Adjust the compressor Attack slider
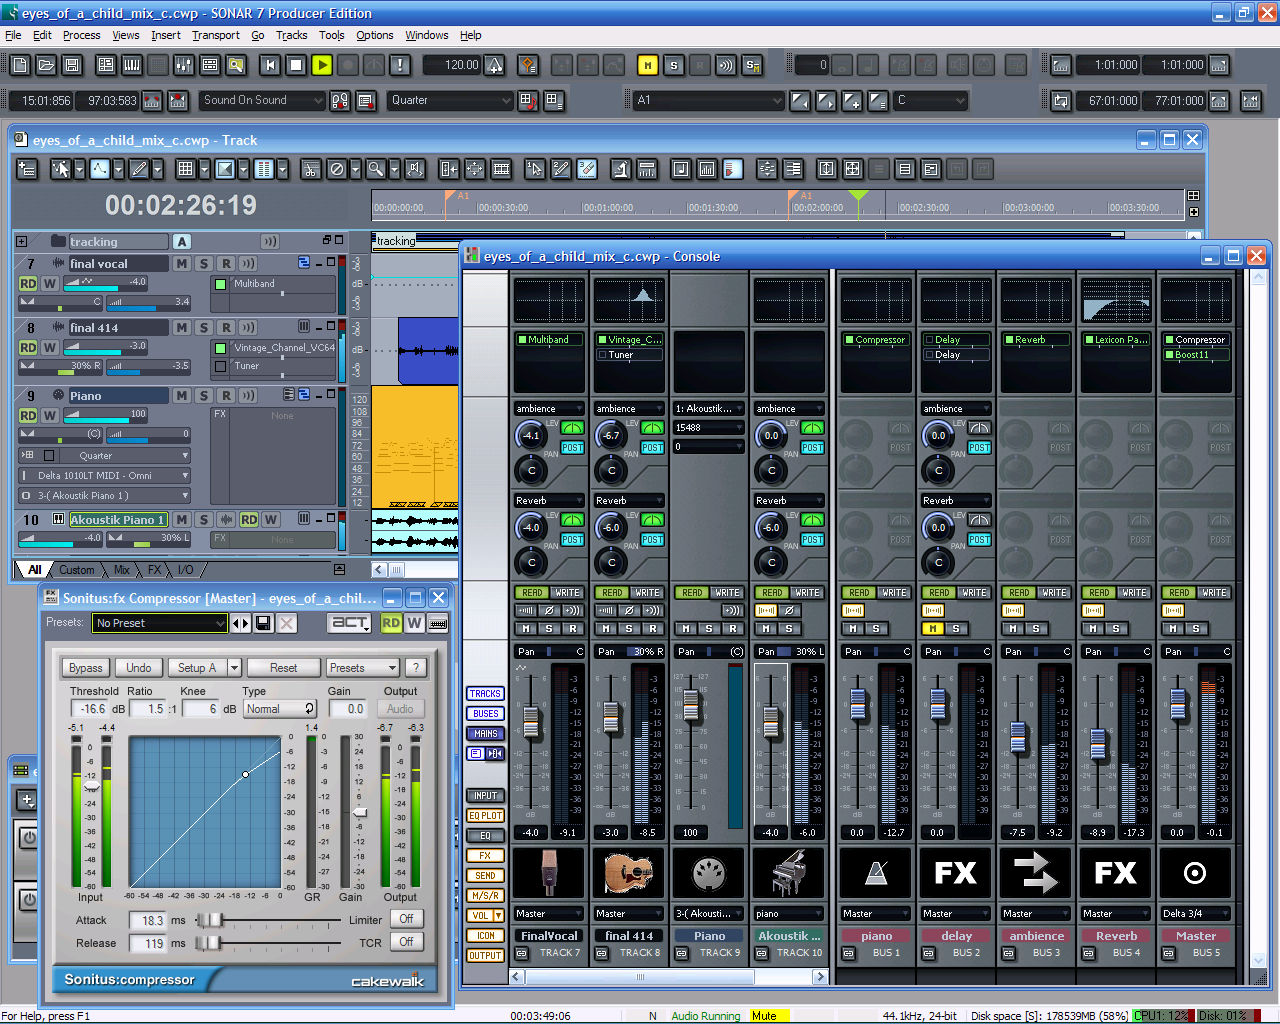Image resolution: width=1280 pixels, height=1024 pixels. click(210, 920)
